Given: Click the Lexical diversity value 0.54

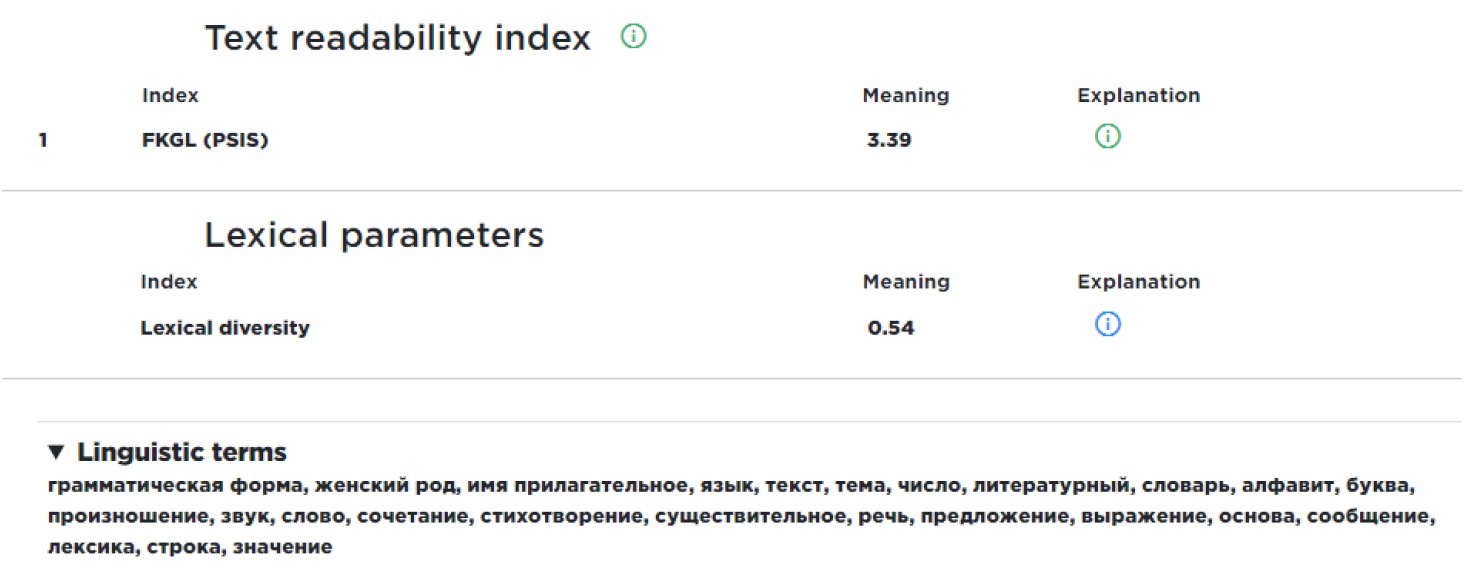Looking at the screenshot, I should click(890, 328).
